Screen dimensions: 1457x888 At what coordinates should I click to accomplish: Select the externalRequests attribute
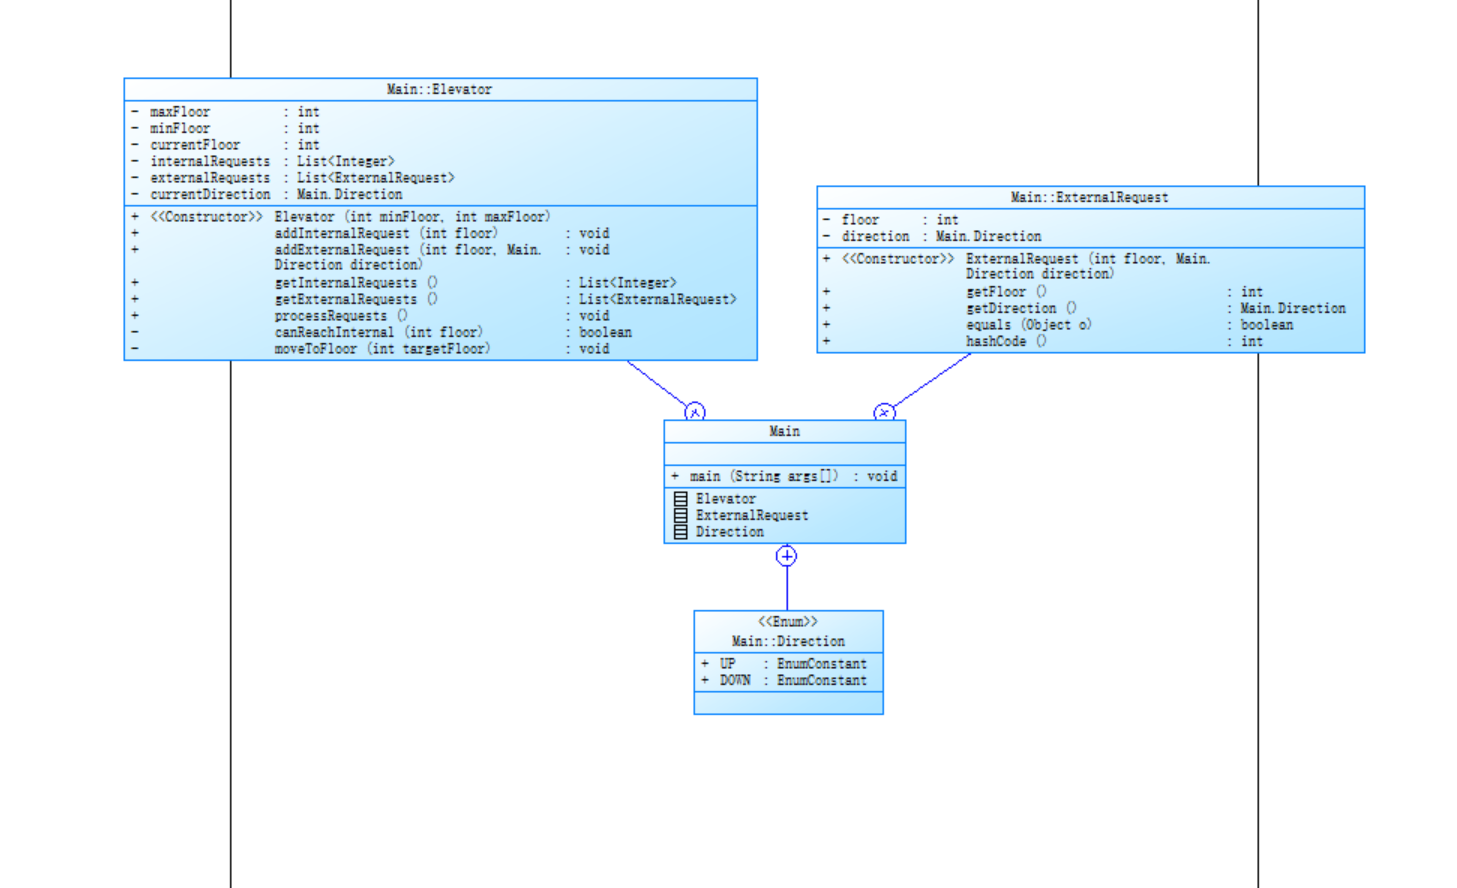point(293,178)
